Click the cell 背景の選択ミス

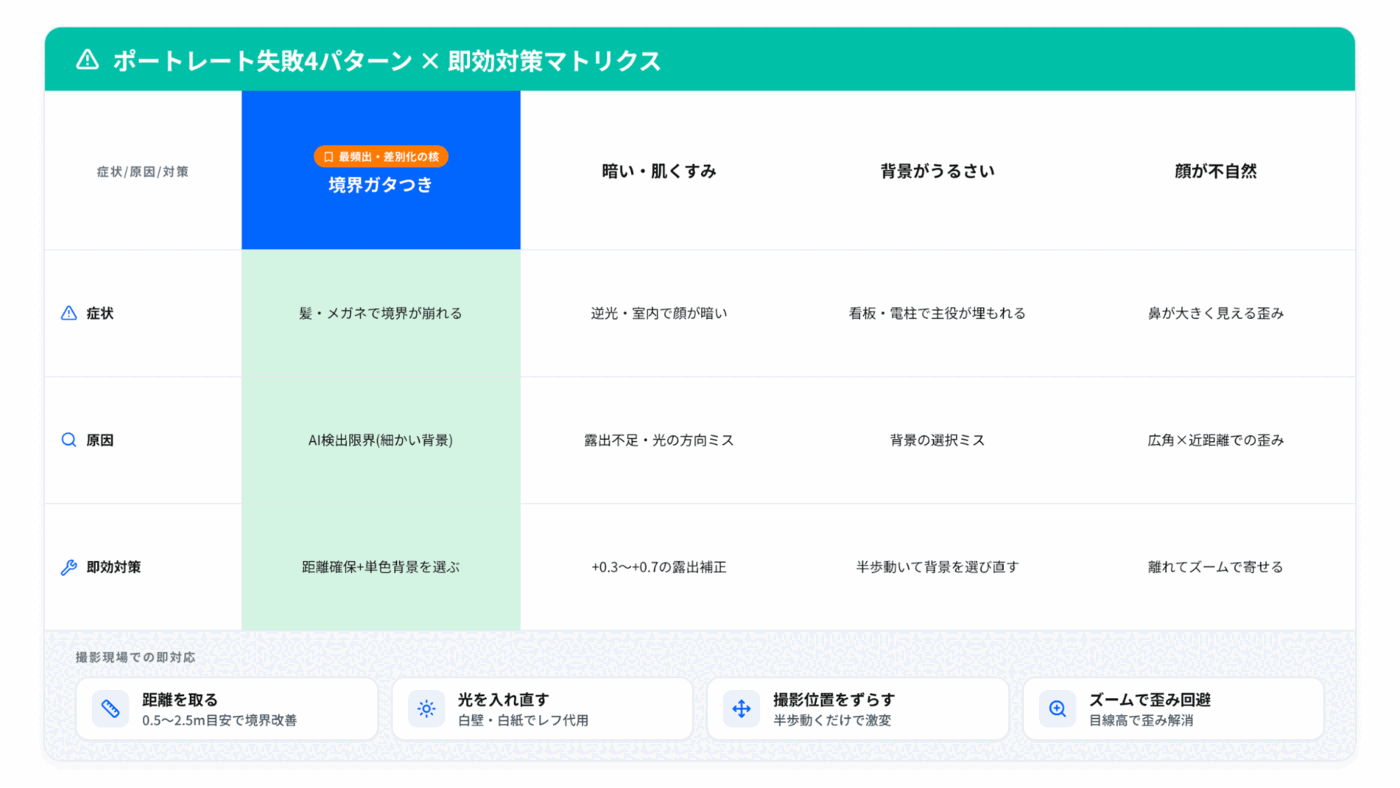pos(938,440)
